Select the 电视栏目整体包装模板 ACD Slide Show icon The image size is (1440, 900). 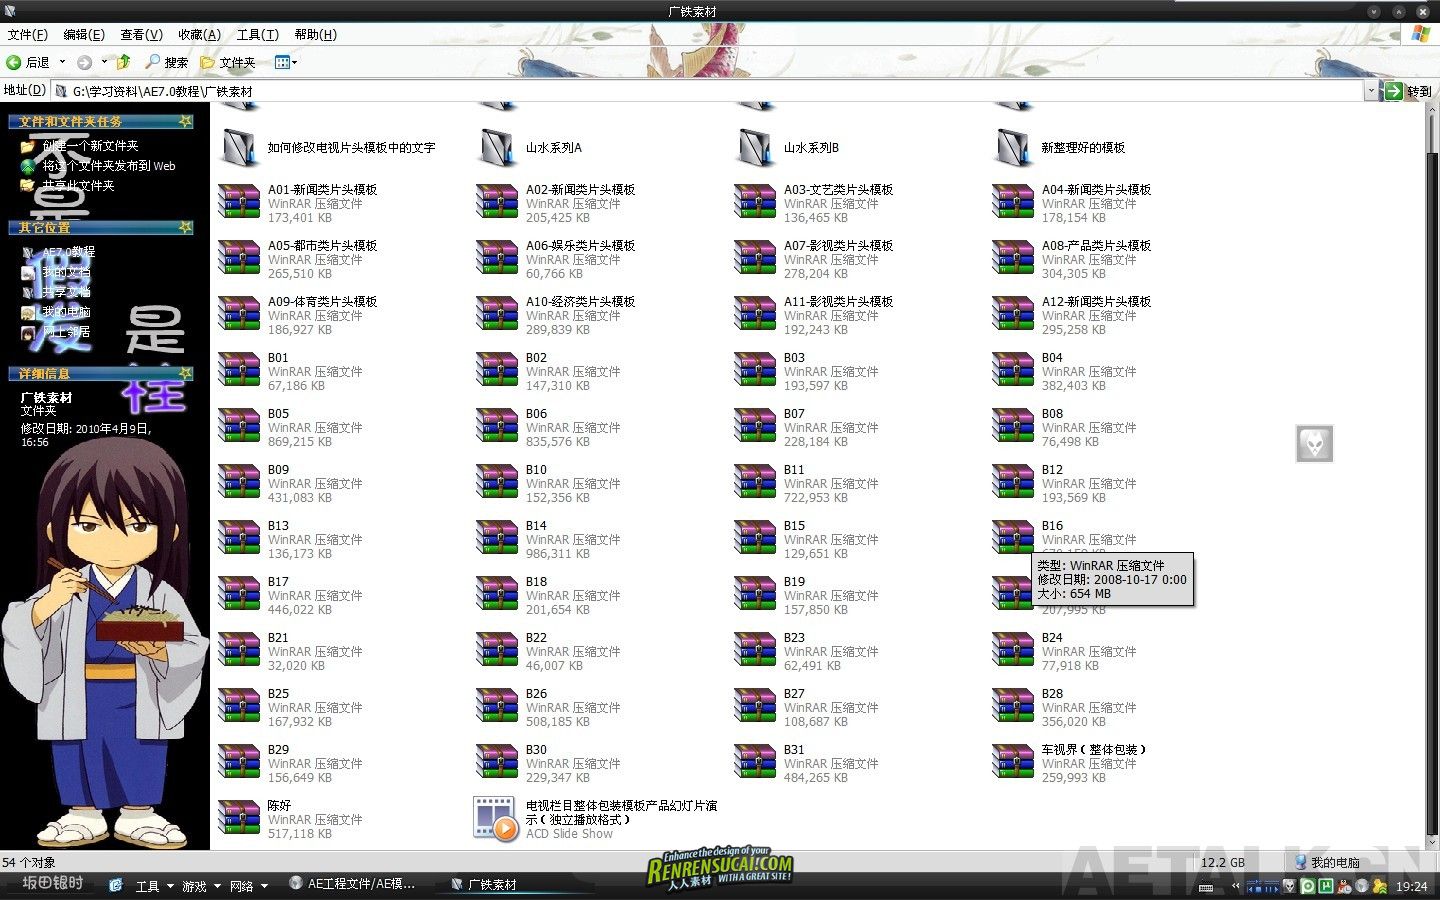click(497, 818)
